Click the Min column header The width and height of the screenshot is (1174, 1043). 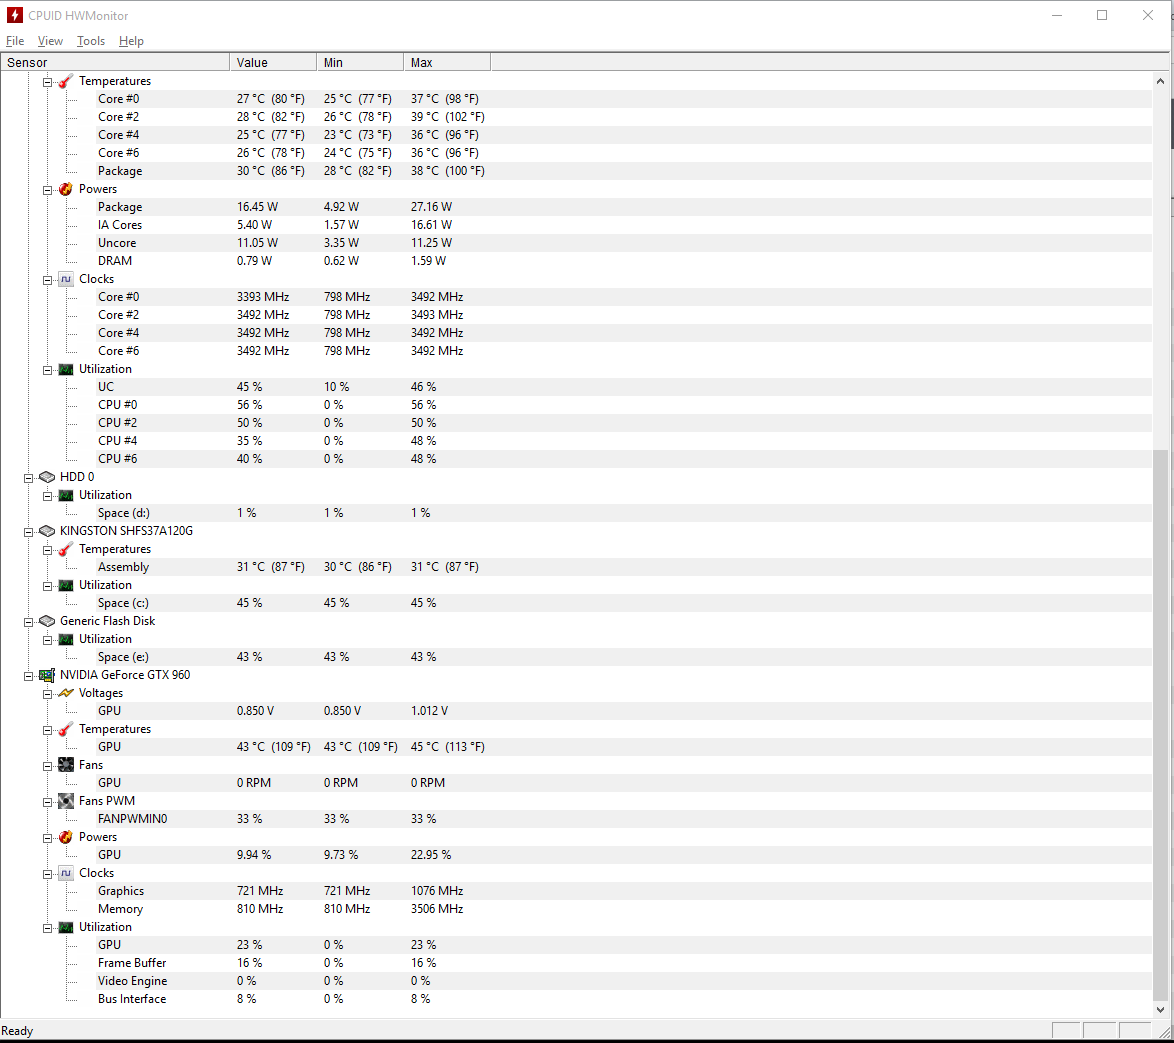coord(360,62)
